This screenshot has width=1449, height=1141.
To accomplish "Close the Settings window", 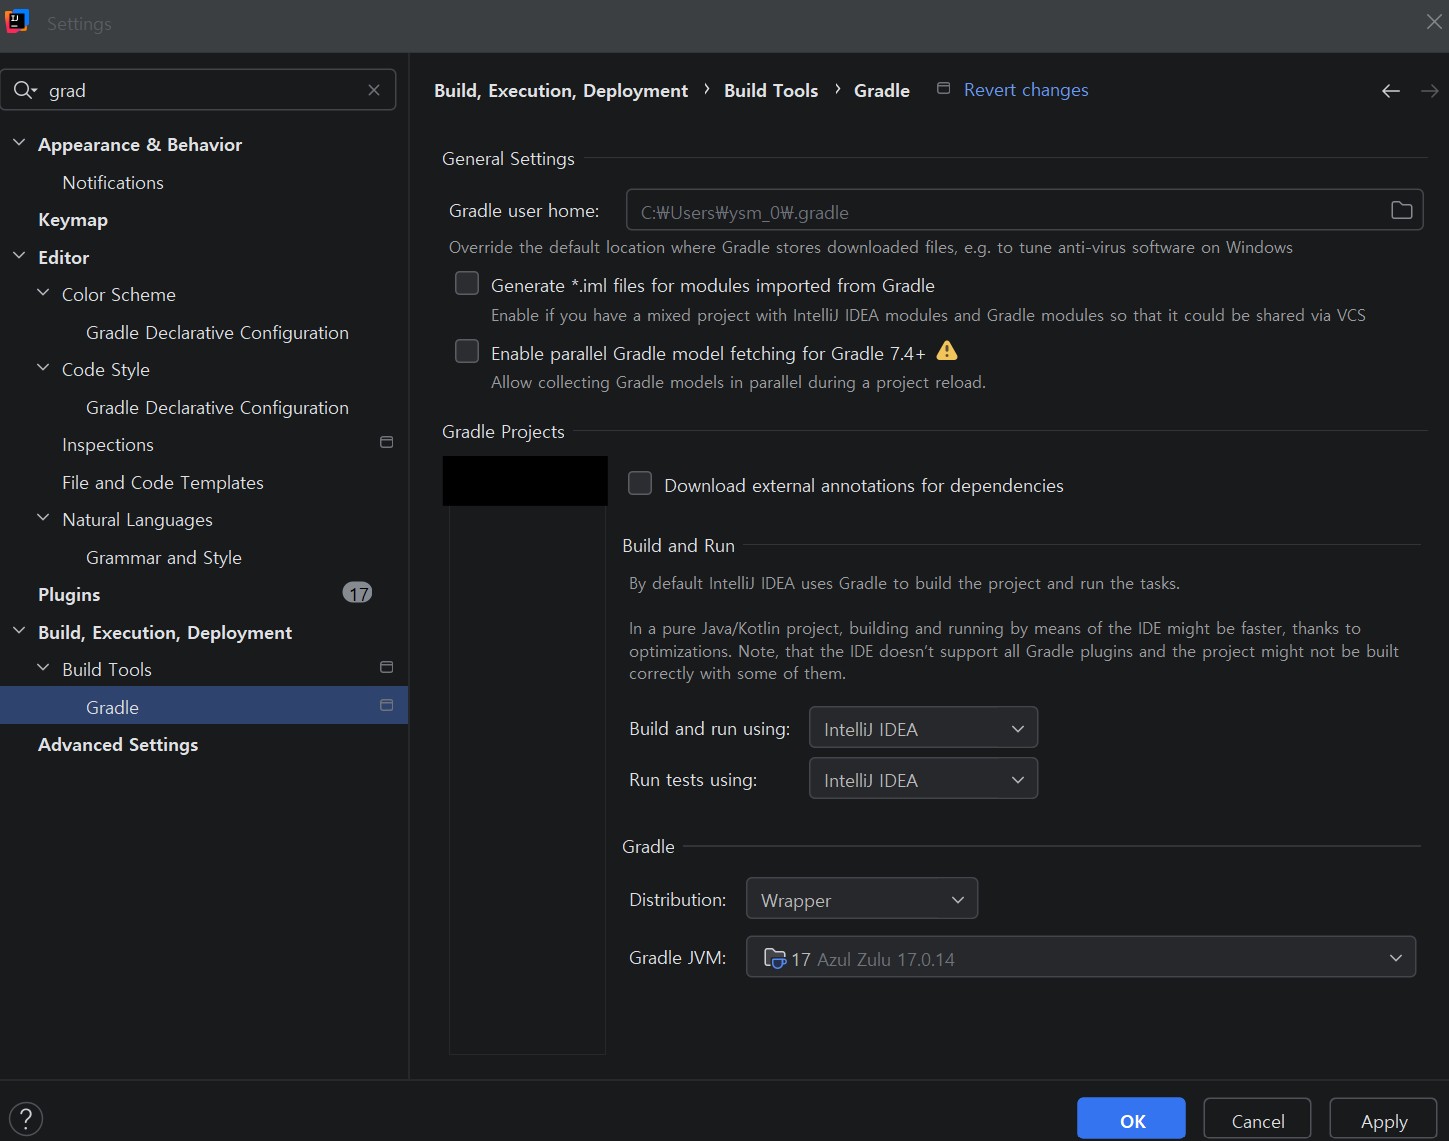I will coord(1434,22).
